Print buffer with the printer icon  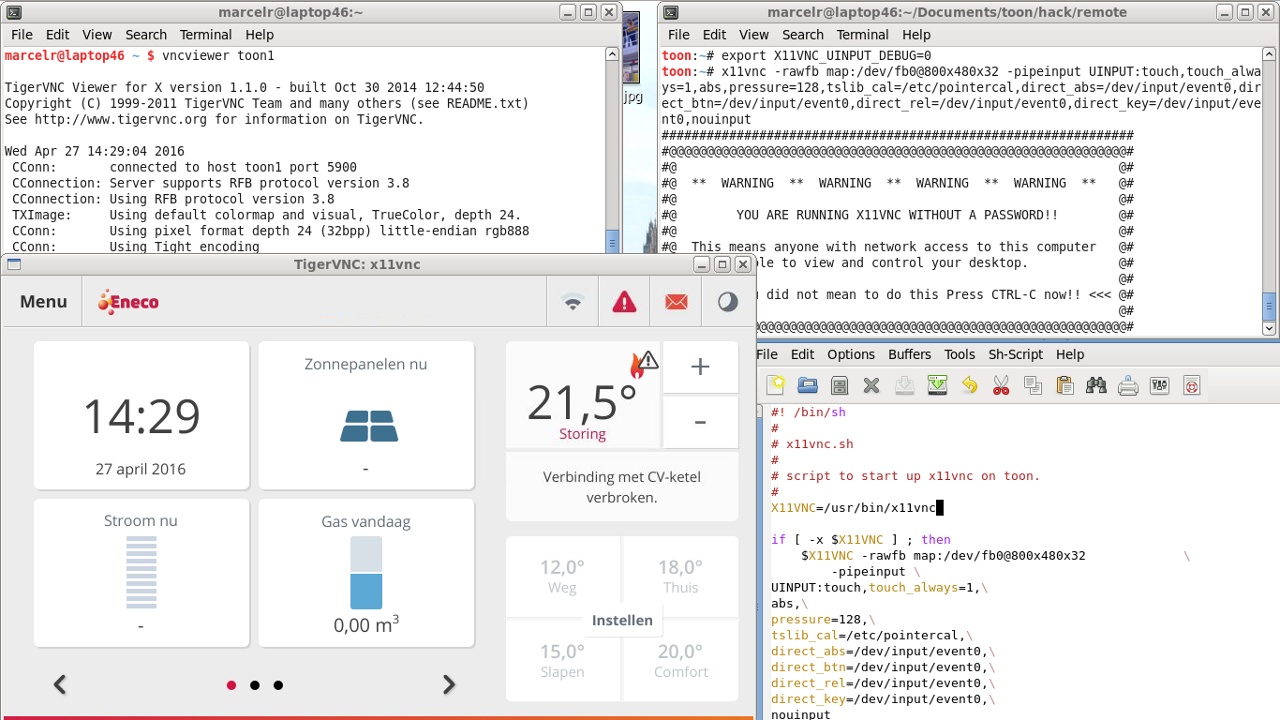1128,386
